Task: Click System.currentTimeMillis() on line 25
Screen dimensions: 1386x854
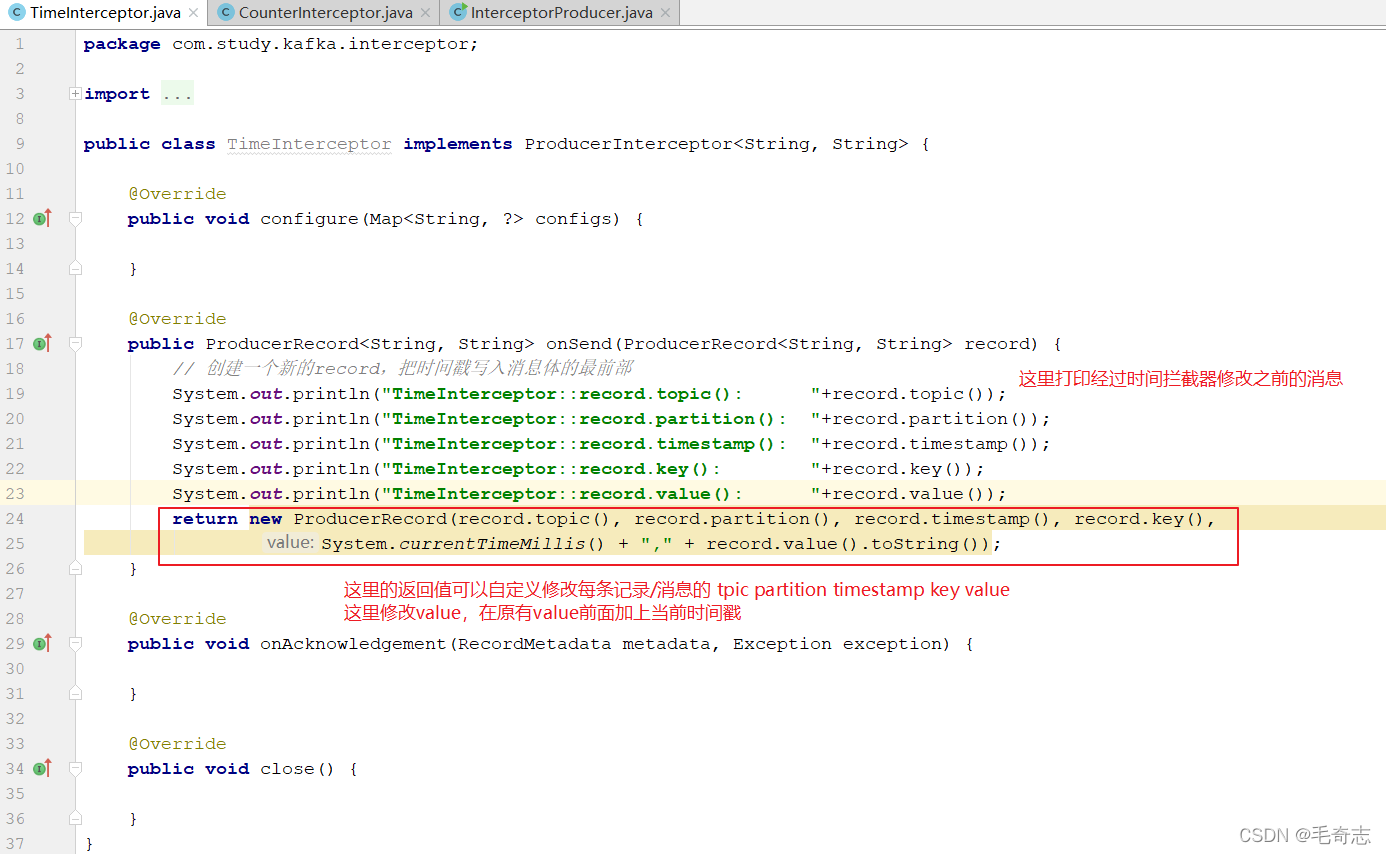Action: 463,544
